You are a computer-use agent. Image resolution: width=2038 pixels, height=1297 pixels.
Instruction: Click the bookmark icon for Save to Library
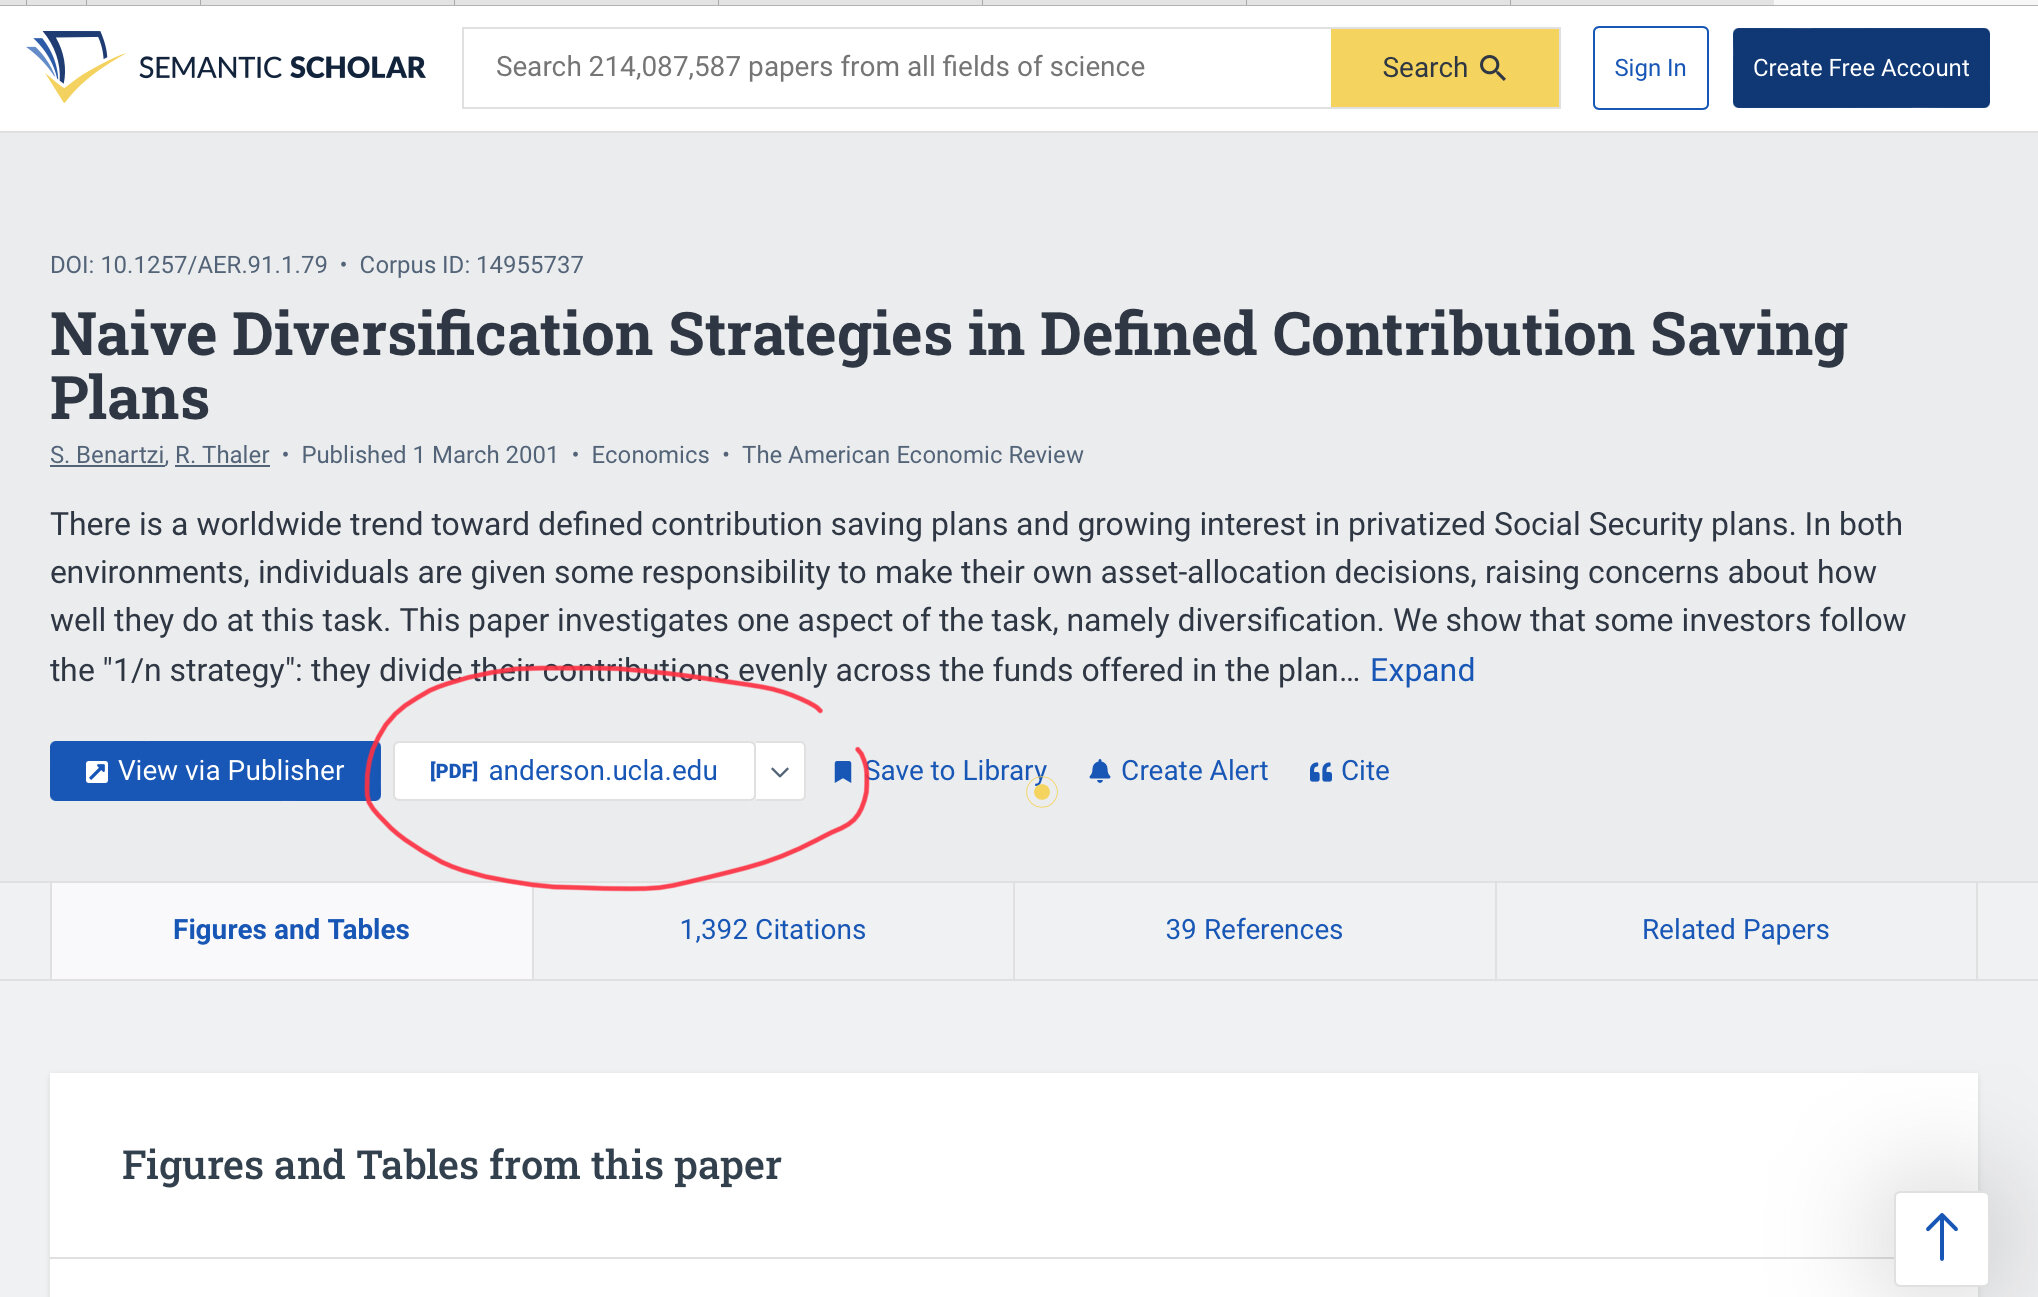pos(843,771)
